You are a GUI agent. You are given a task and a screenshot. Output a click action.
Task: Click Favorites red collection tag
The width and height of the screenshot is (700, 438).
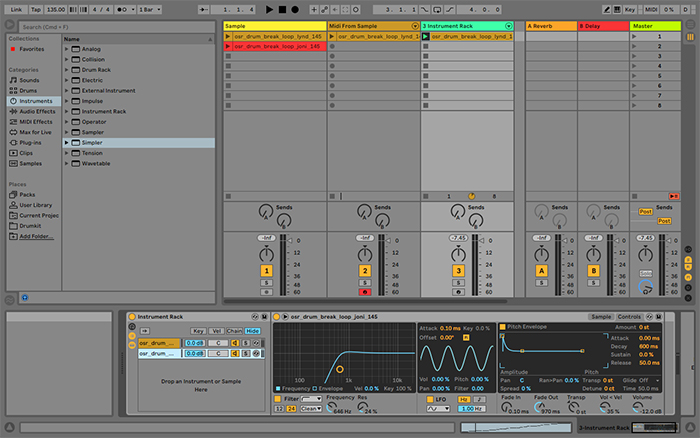tap(12, 49)
